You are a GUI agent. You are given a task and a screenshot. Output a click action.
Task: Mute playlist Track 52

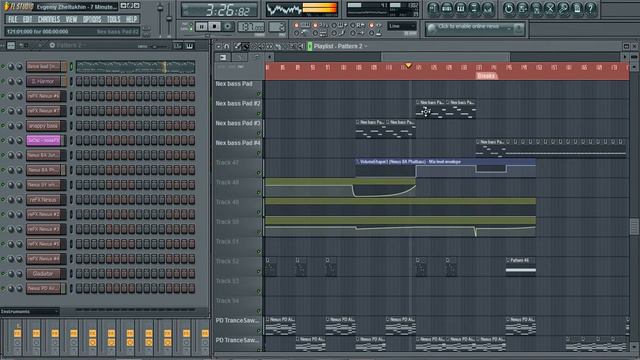pos(258,272)
